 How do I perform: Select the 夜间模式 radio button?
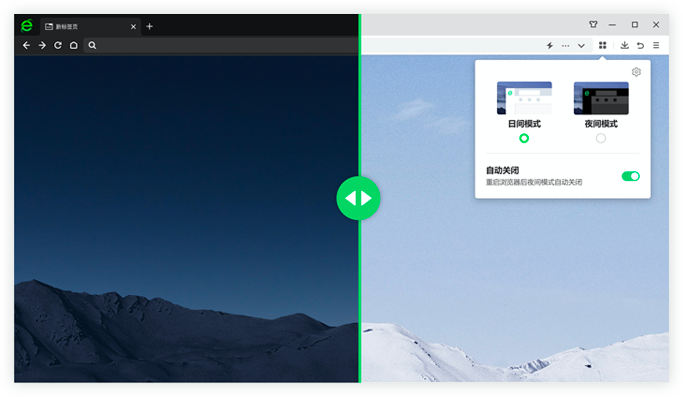[x=601, y=139]
